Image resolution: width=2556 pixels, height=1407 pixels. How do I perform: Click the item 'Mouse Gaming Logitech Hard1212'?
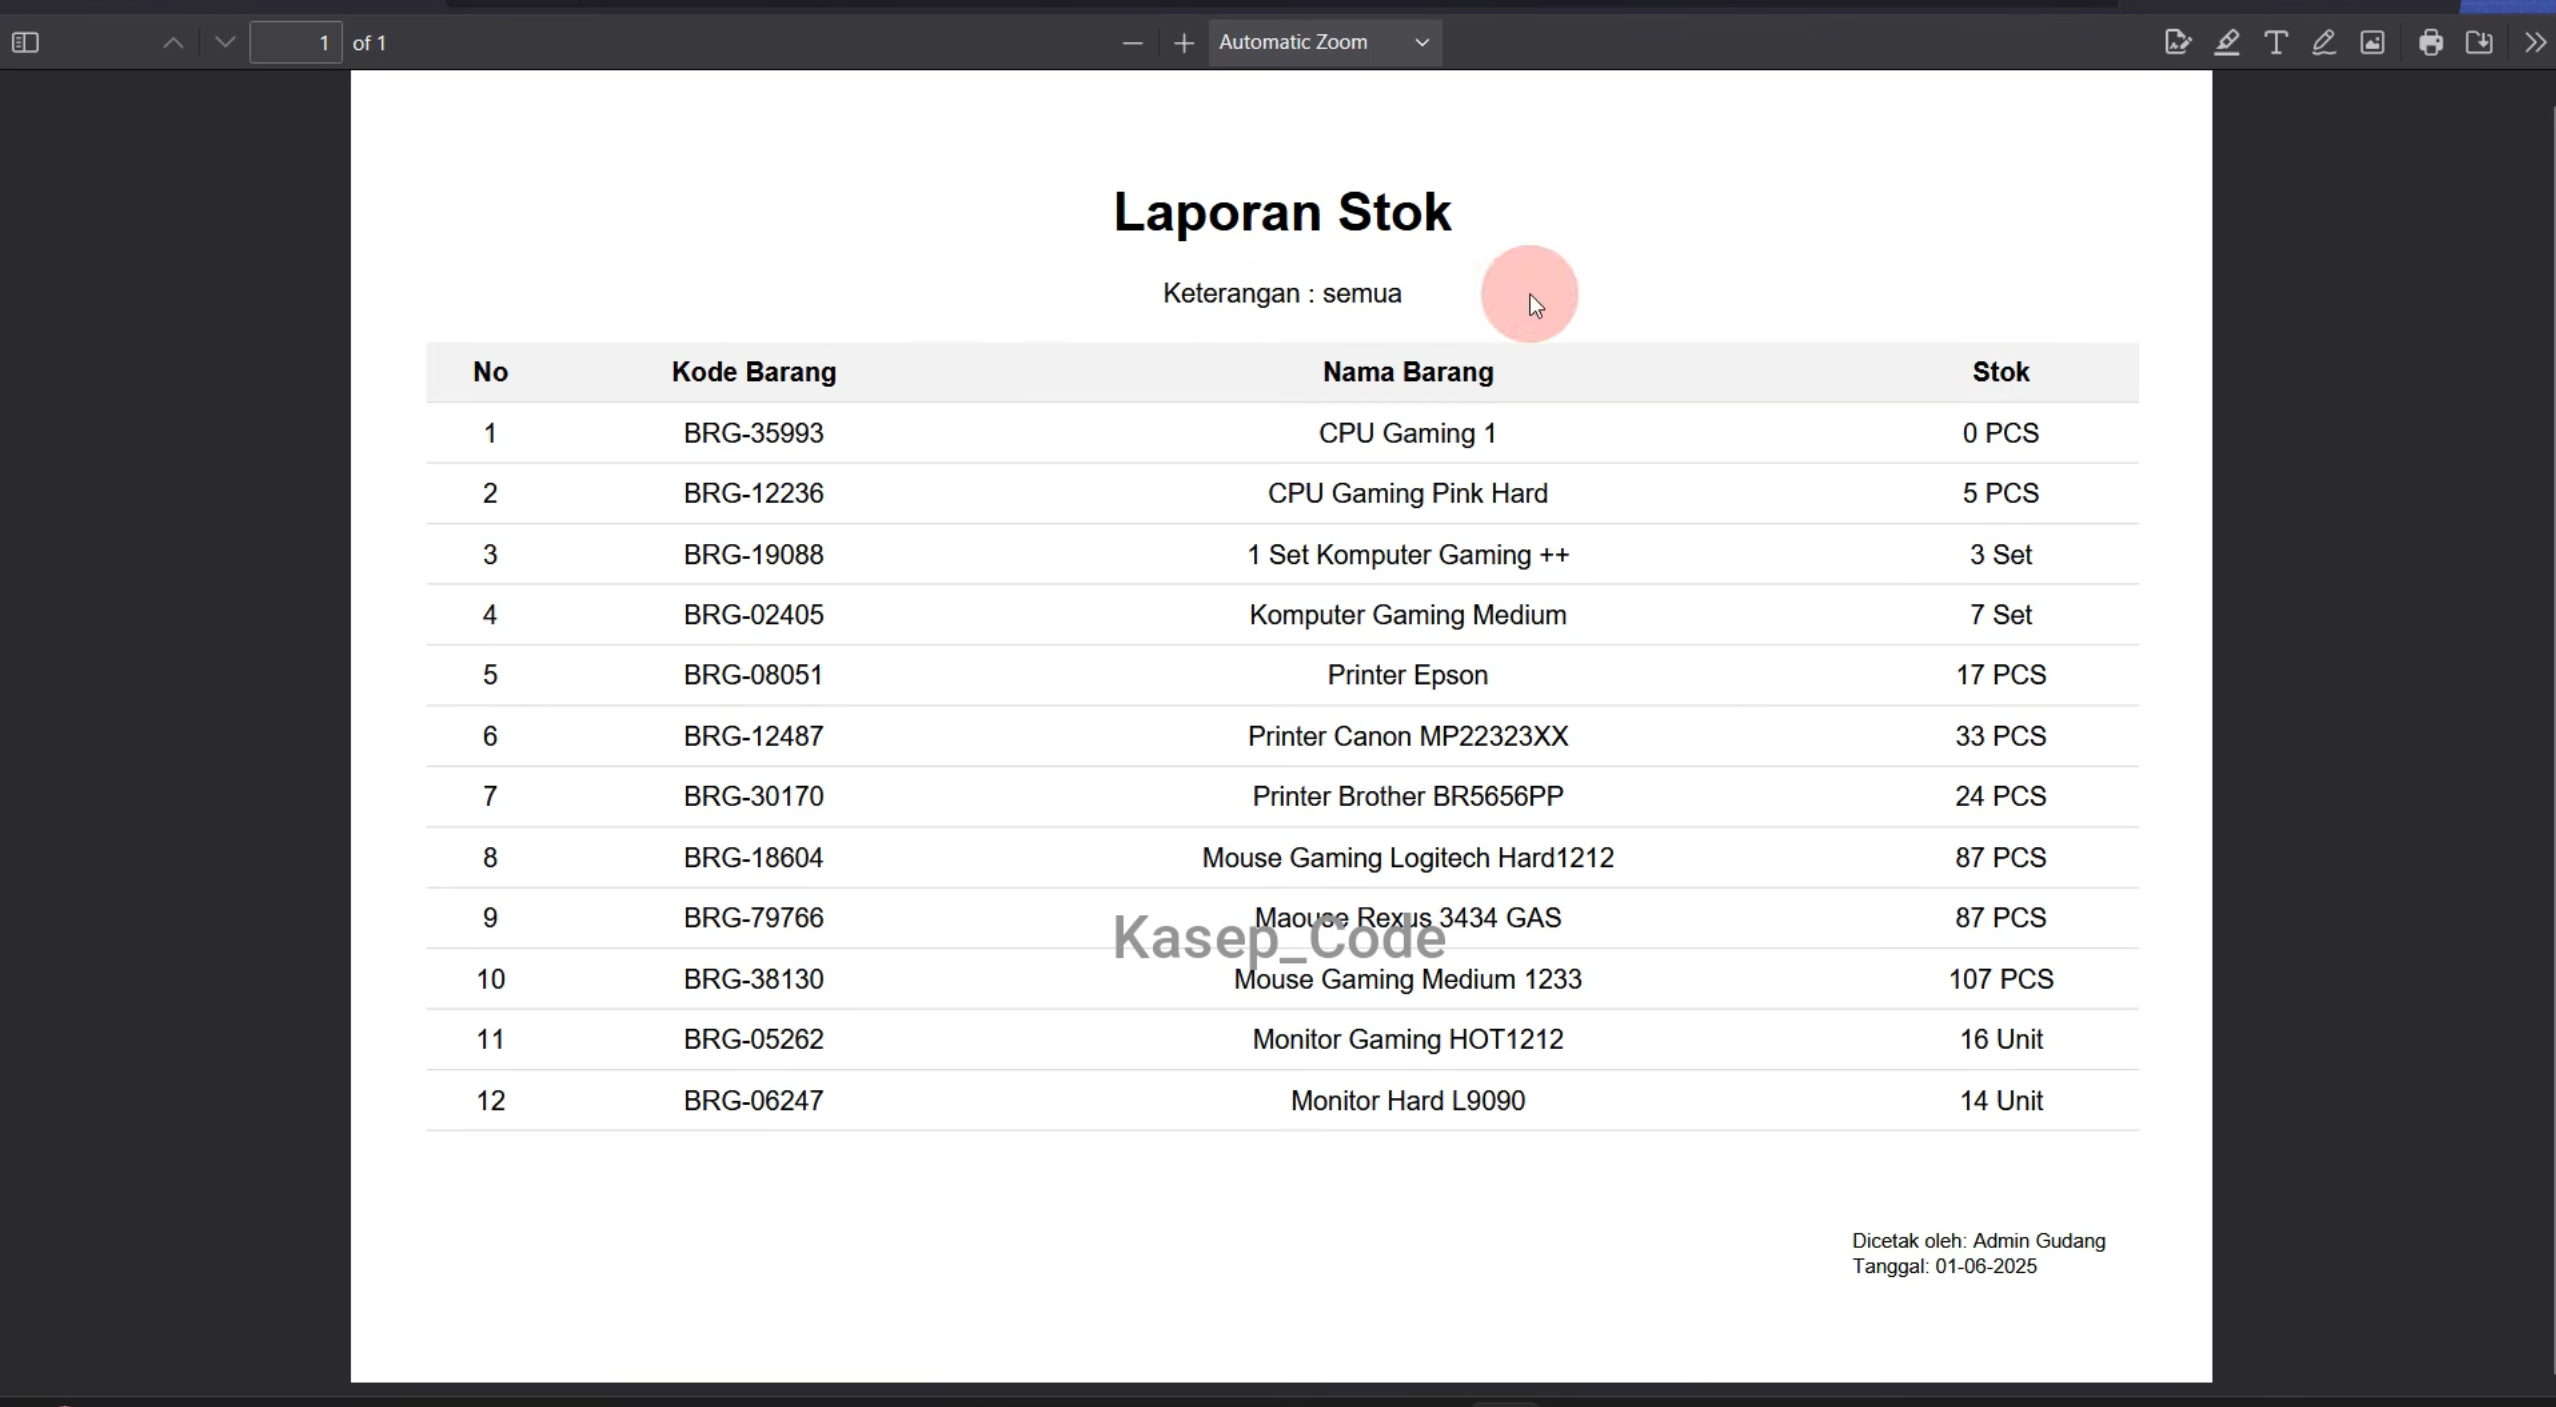coord(1408,858)
